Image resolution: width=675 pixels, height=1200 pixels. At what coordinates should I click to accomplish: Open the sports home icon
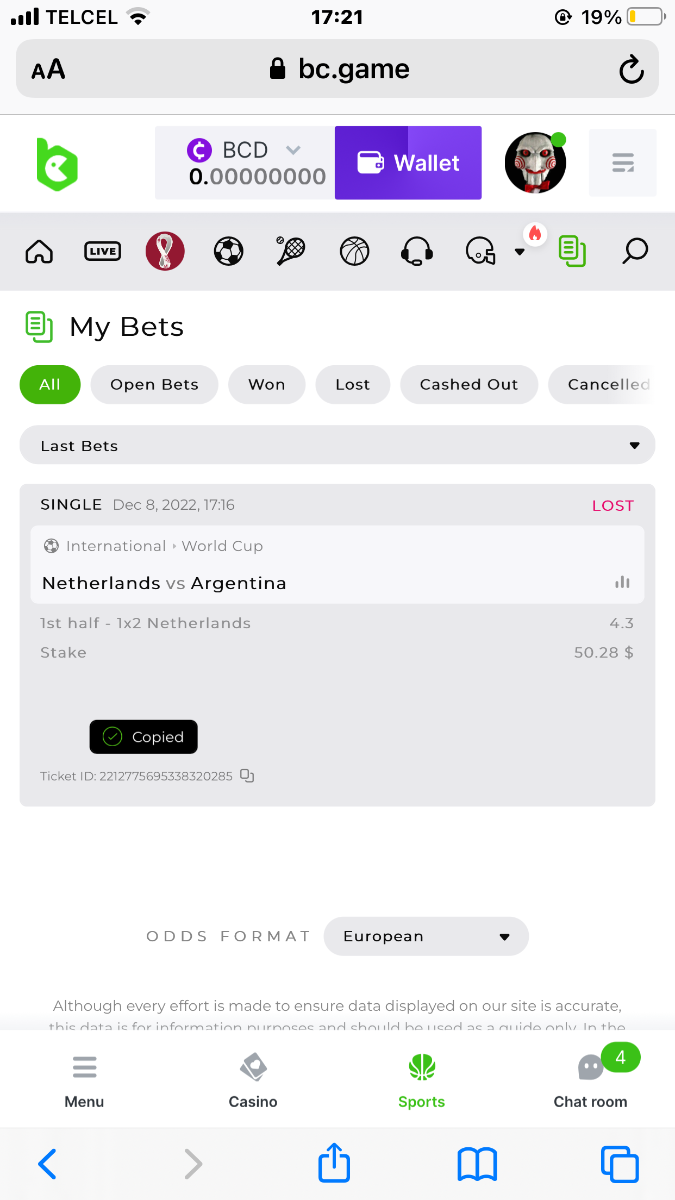[39, 251]
